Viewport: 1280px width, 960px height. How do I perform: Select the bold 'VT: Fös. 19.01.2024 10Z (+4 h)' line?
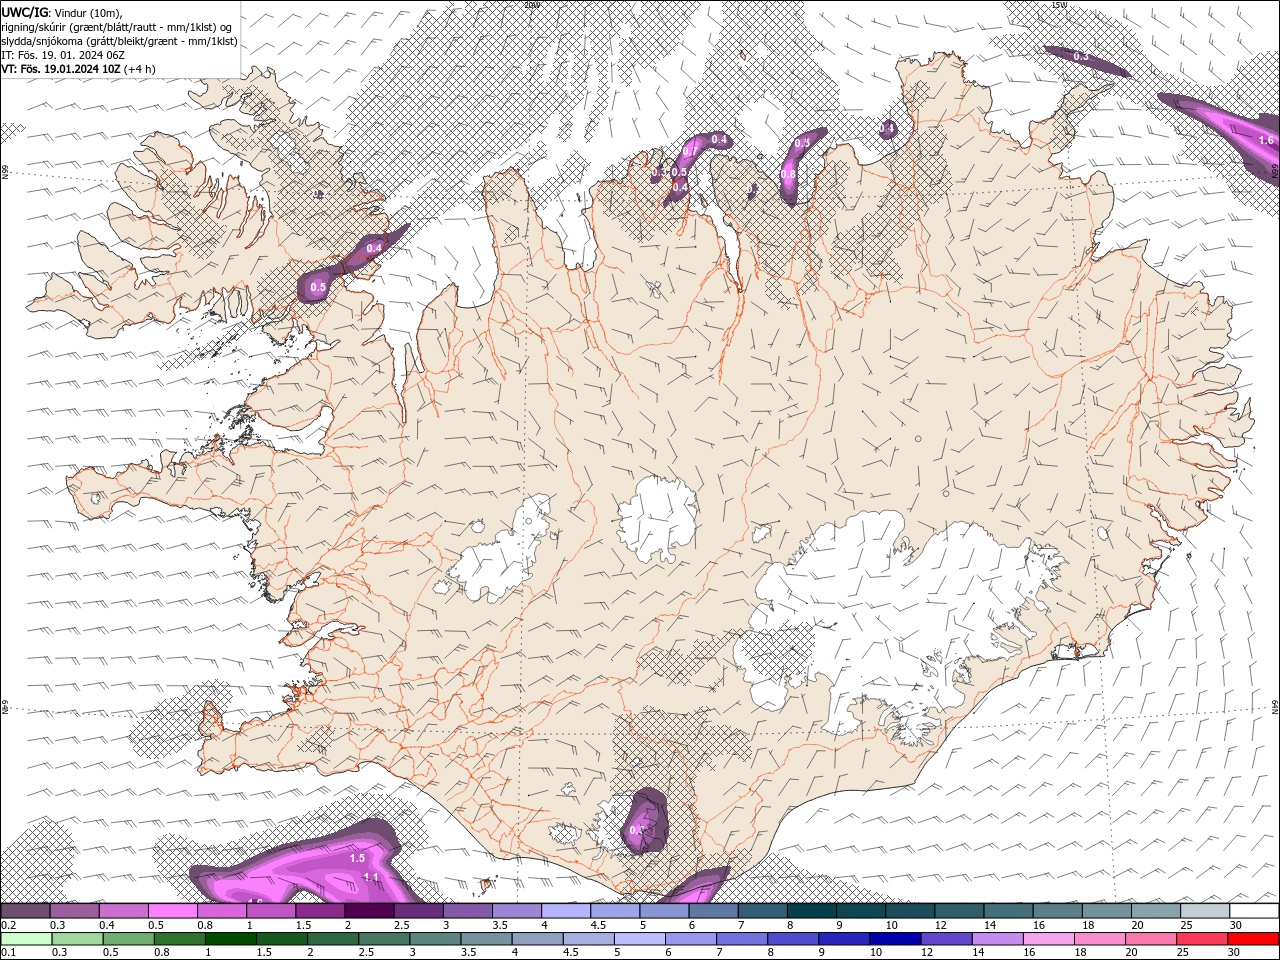(78, 69)
